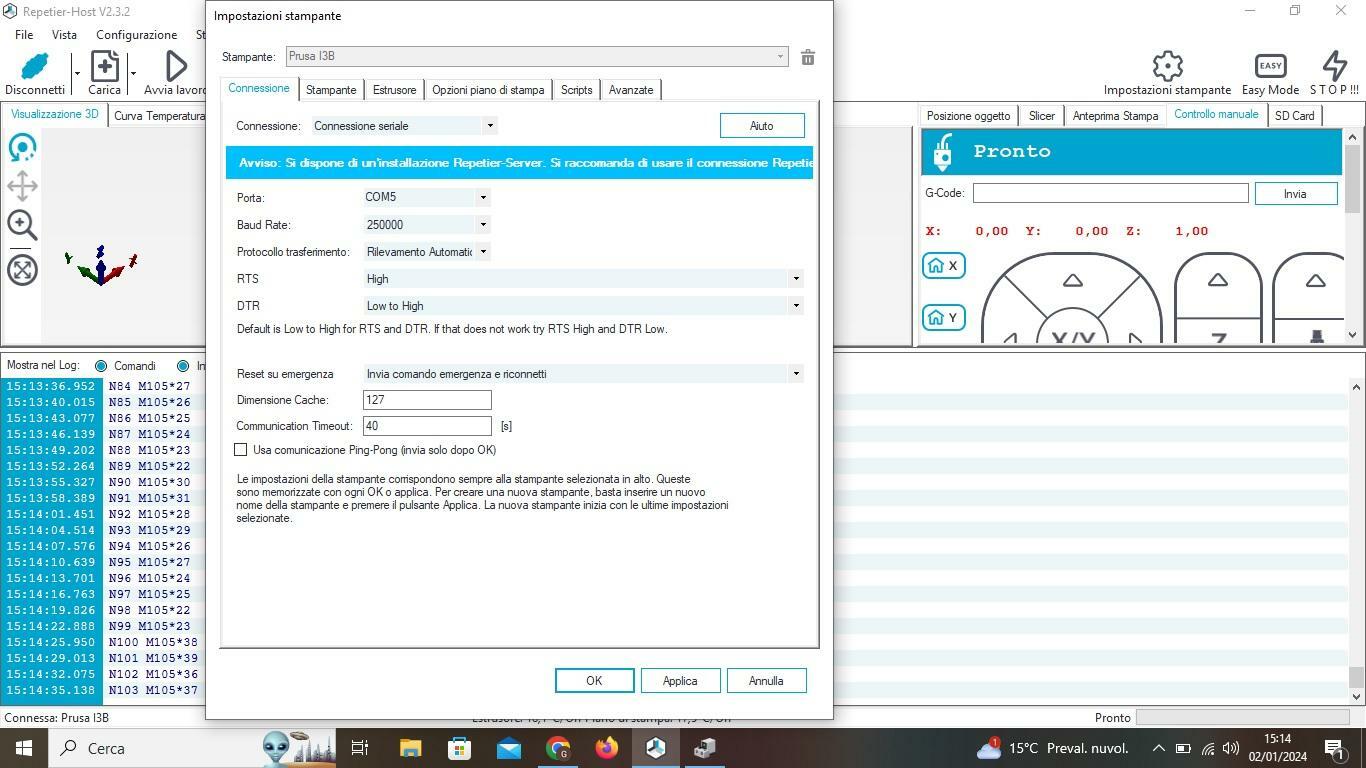Home the X axis
The image size is (1366, 768).
pyautogui.click(x=943, y=266)
